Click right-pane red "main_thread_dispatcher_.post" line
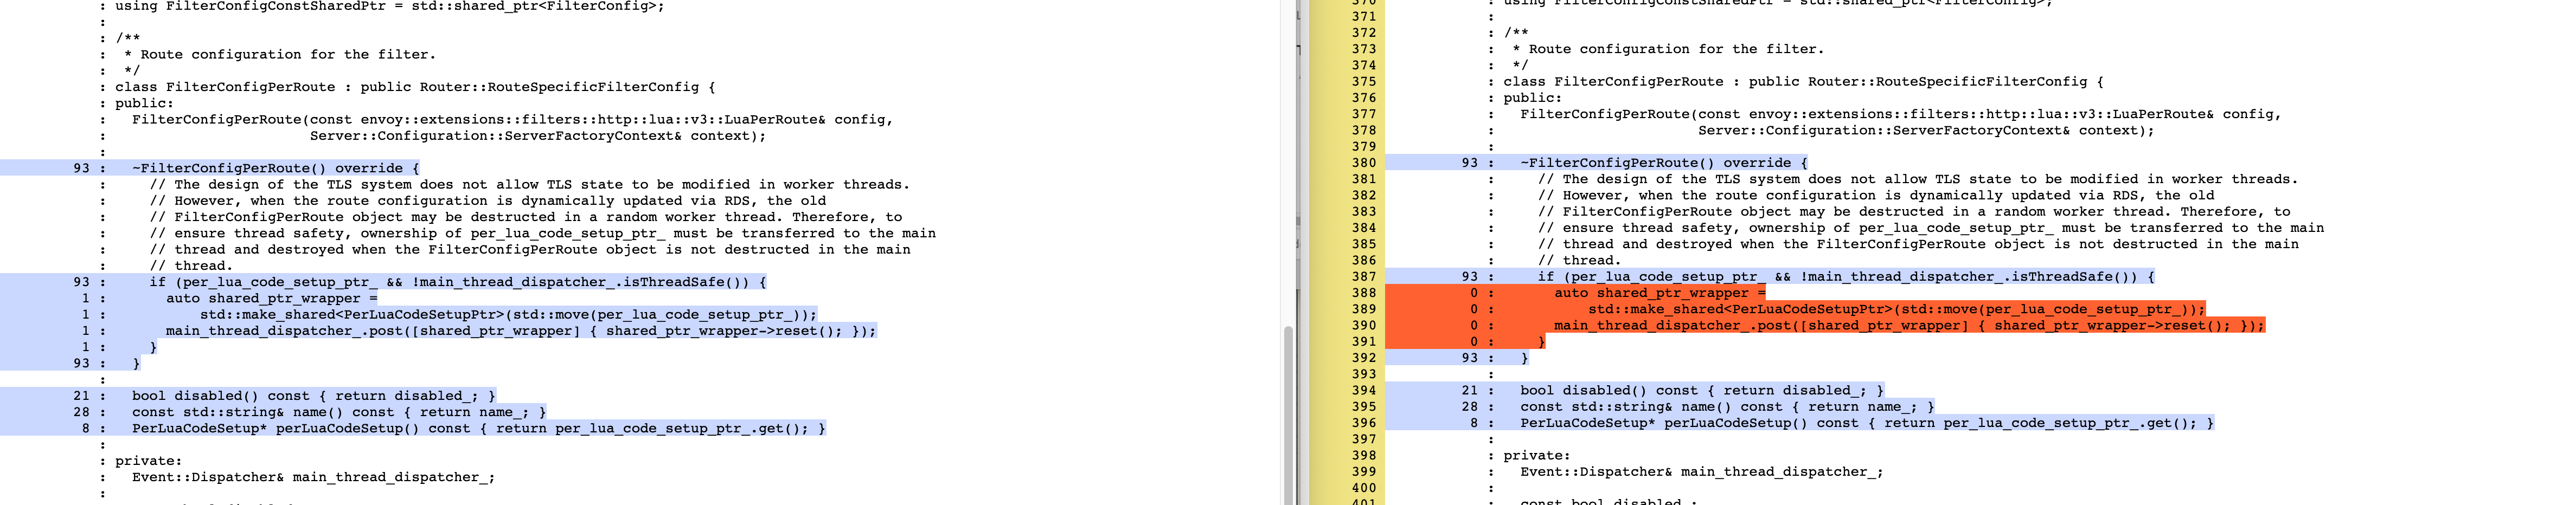 1909,326
